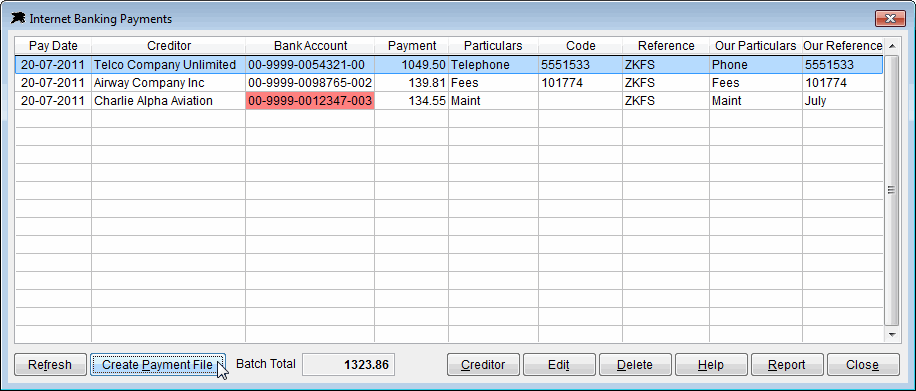
Task: Click code cell 101774 in Code column
Action: click(x=581, y=83)
